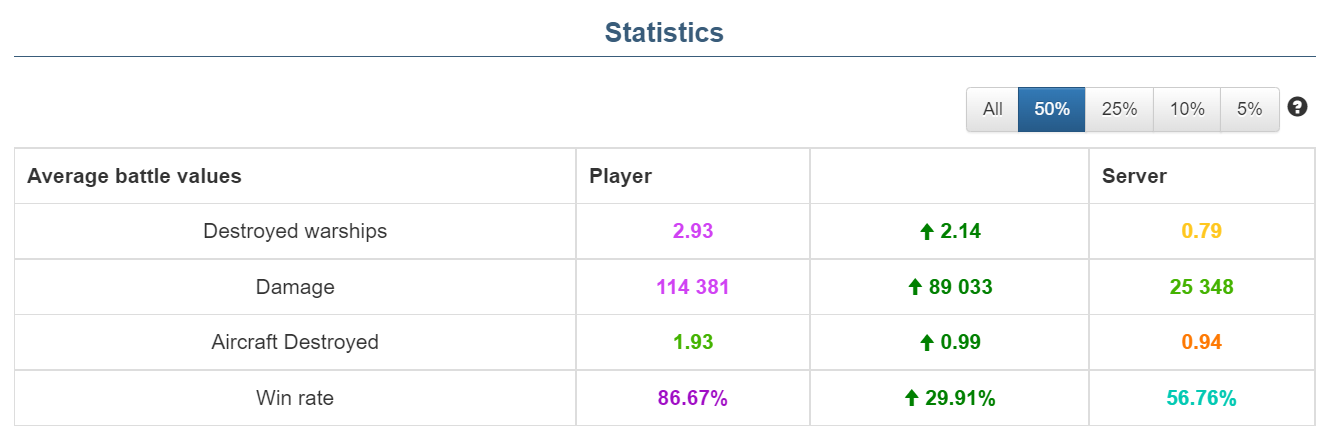1332x442 pixels.
Task: Switch to the 25% filter
Action: click(1119, 109)
